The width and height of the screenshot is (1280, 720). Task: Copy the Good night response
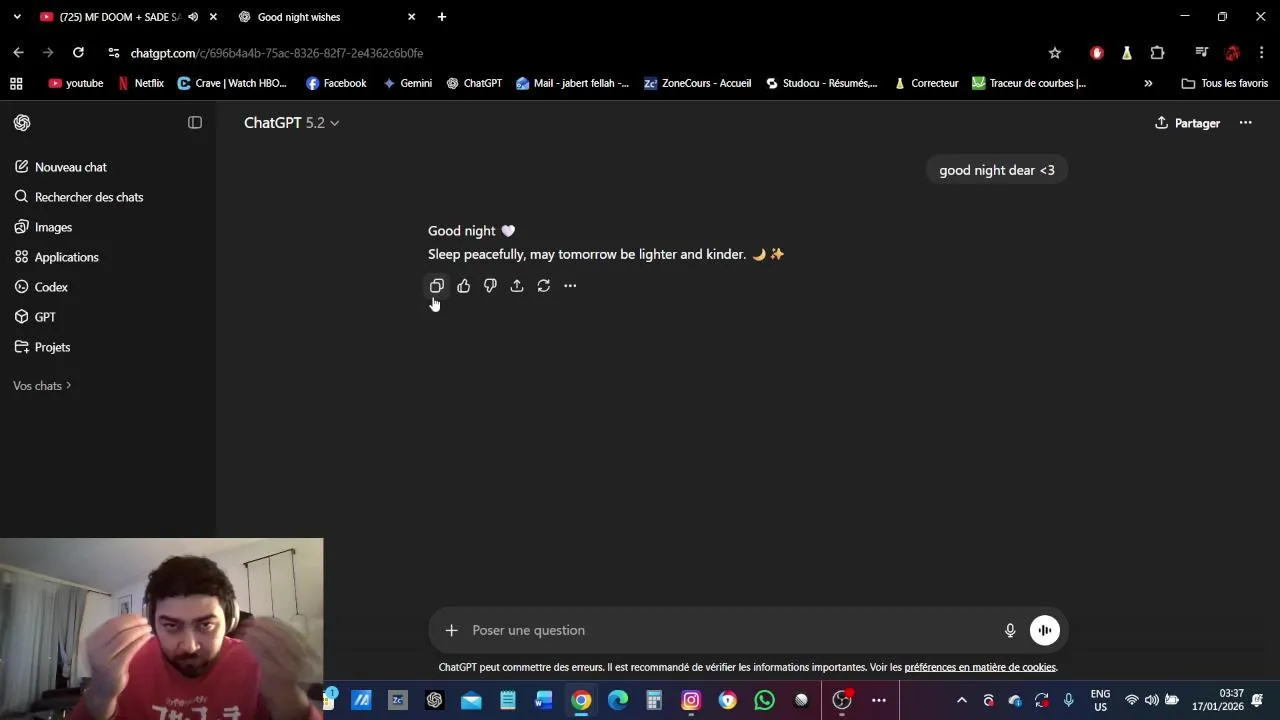[x=437, y=286]
